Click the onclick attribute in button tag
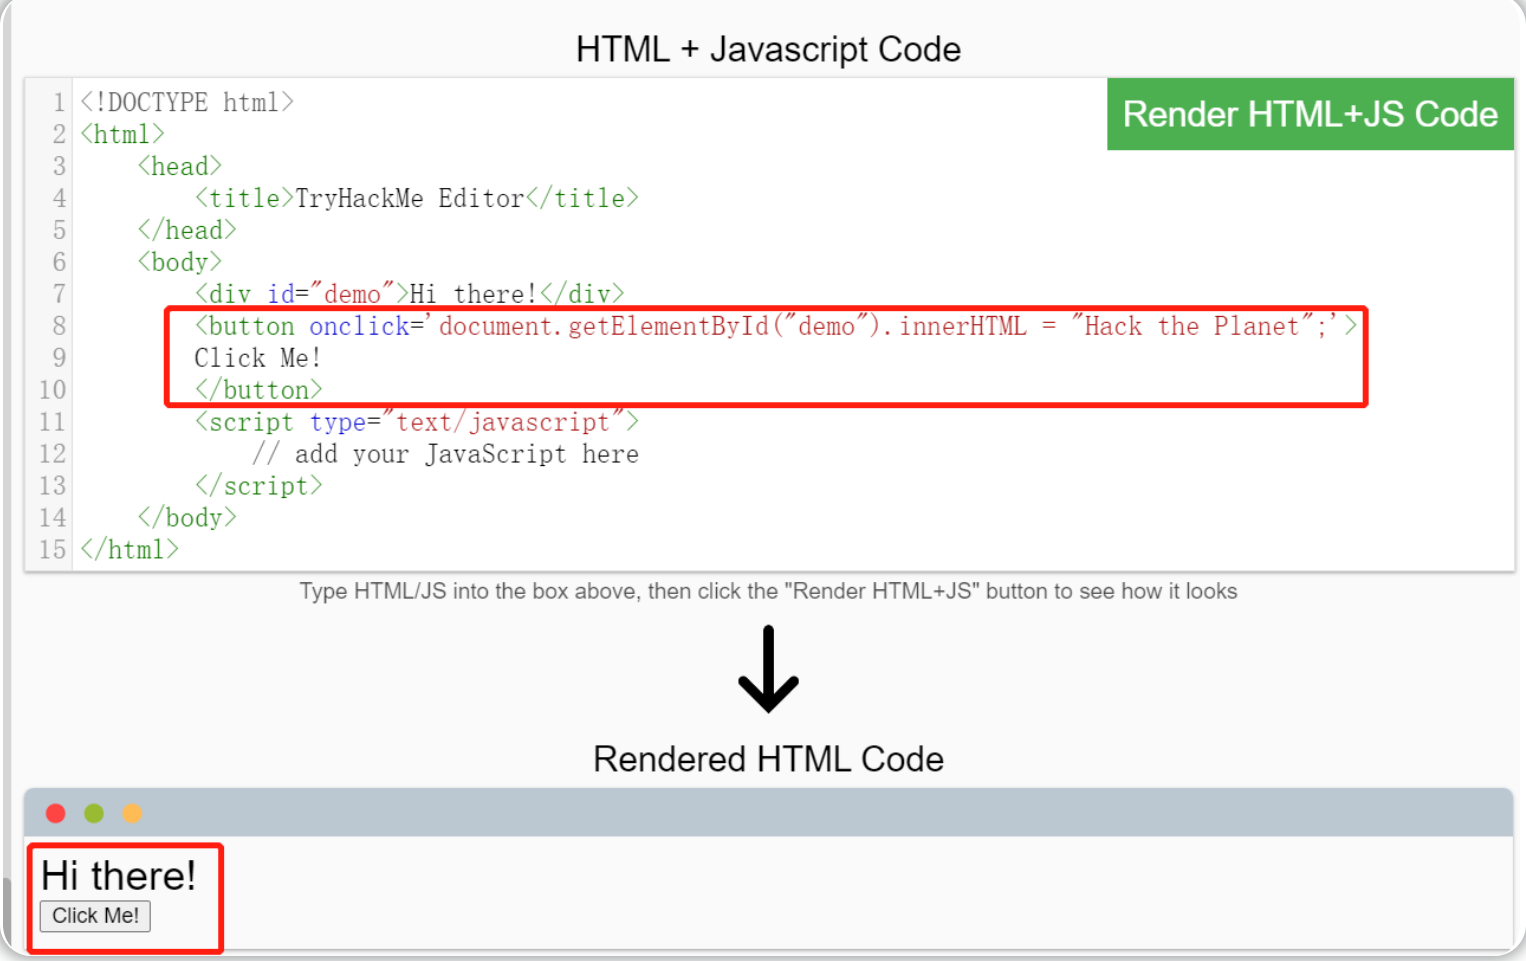The width and height of the screenshot is (1526, 961). [x=359, y=326]
